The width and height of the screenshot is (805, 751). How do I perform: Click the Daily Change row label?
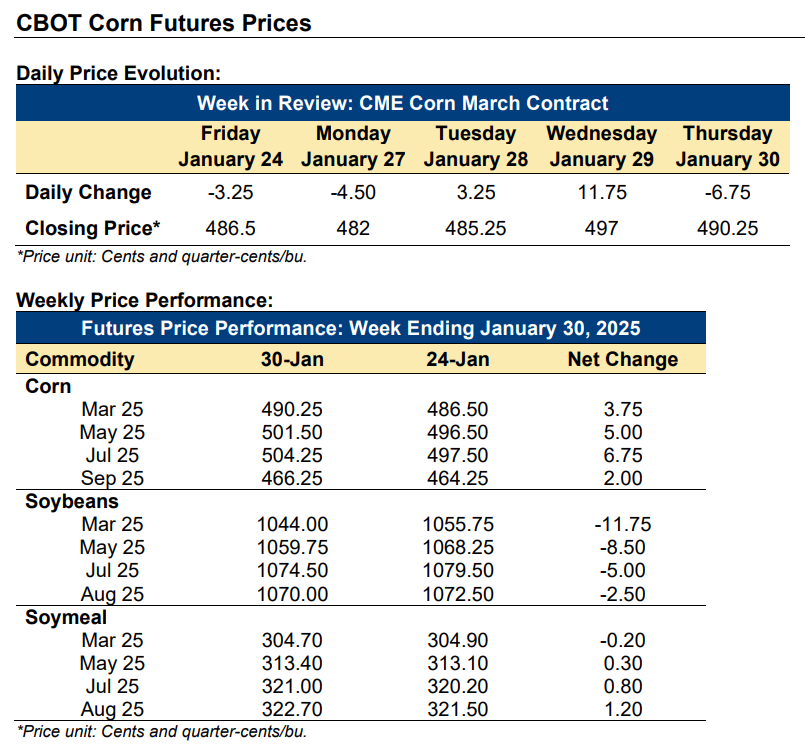point(88,192)
